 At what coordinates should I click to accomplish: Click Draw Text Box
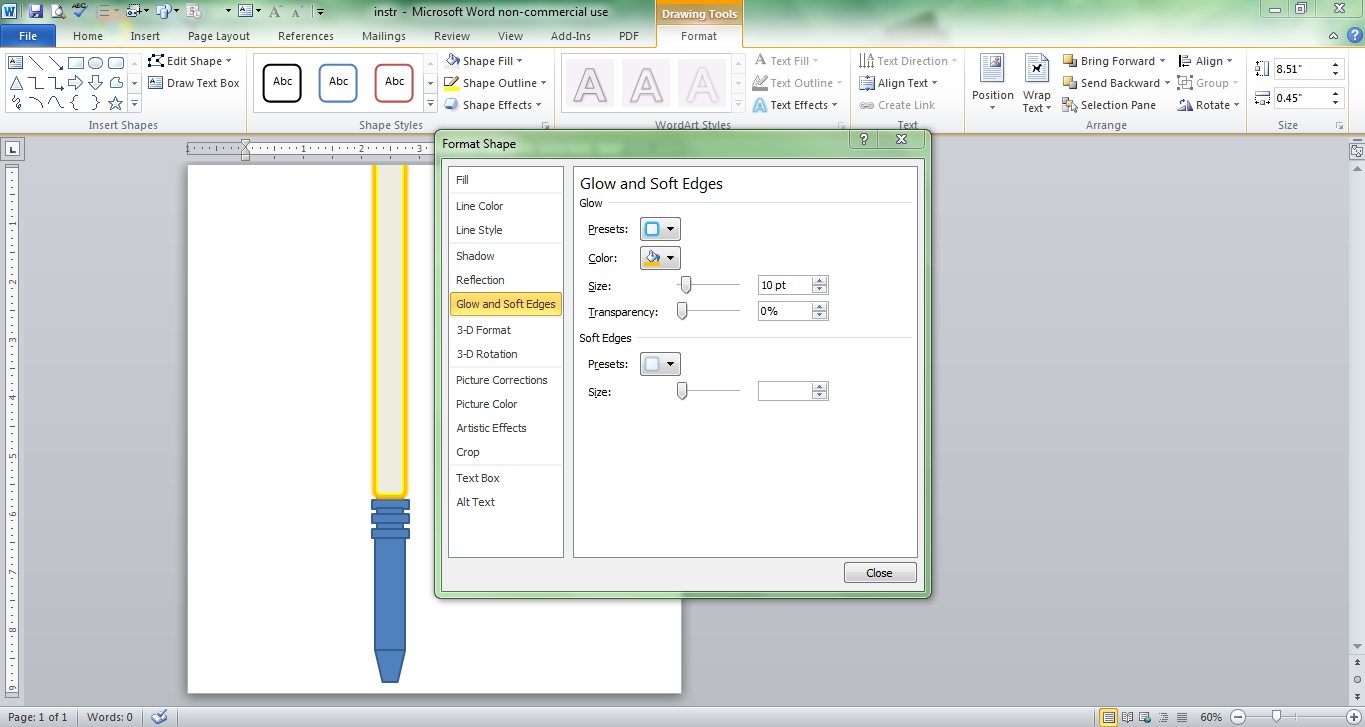(194, 83)
